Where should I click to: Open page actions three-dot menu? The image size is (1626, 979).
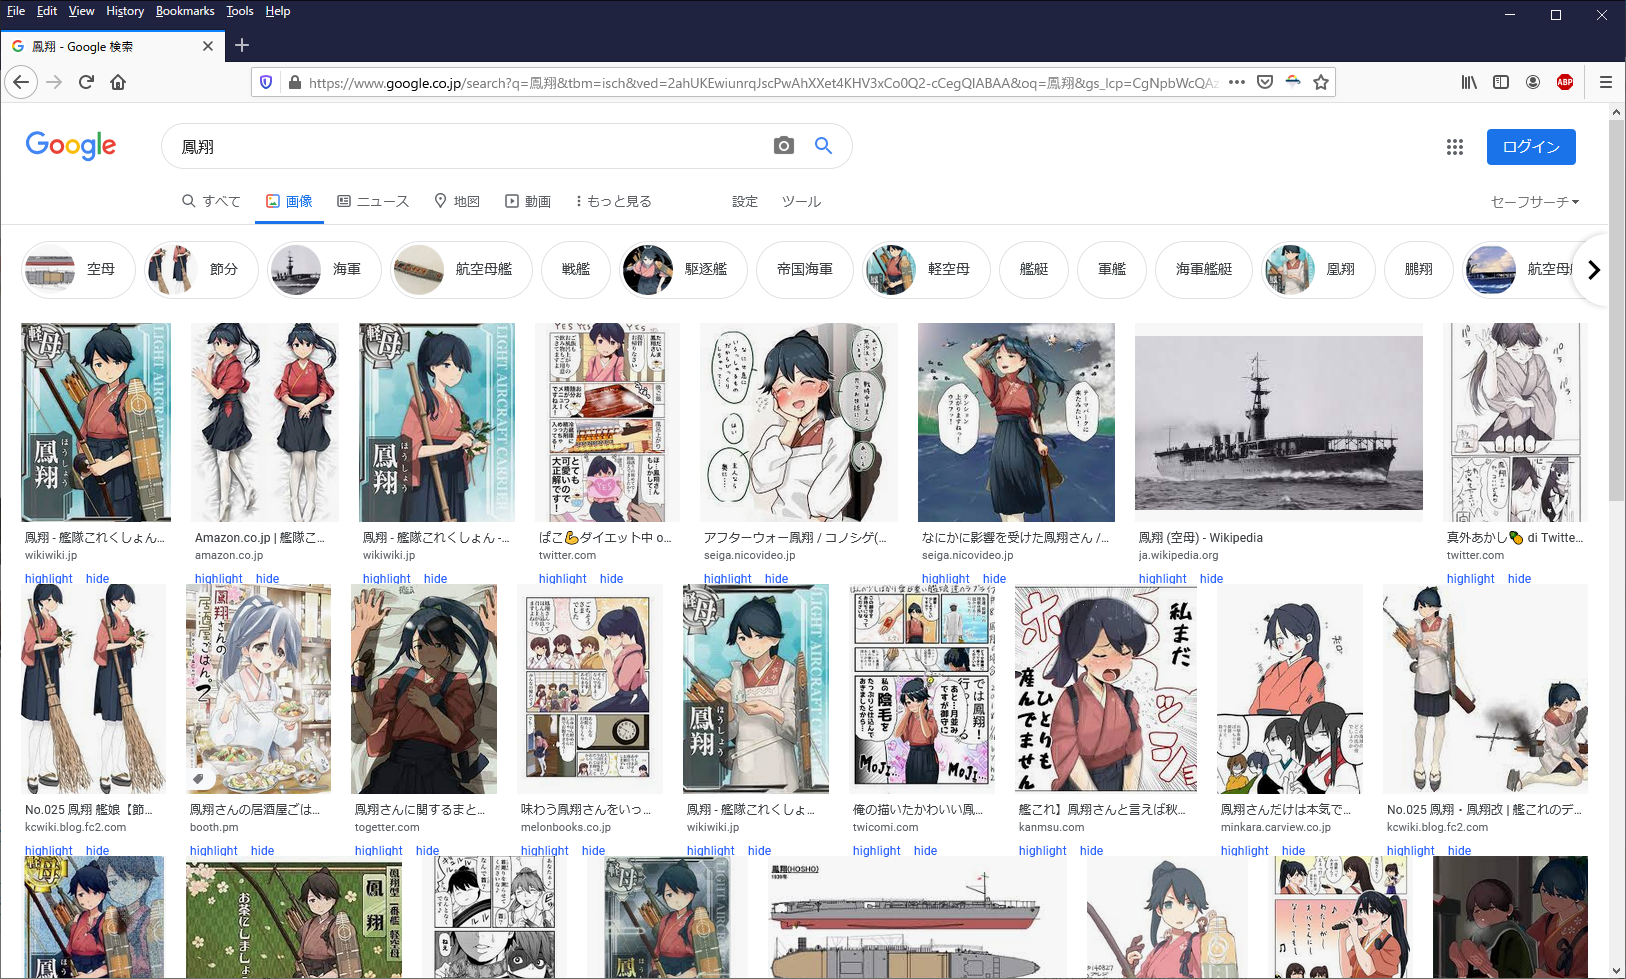pyautogui.click(x=1237, y=82)
